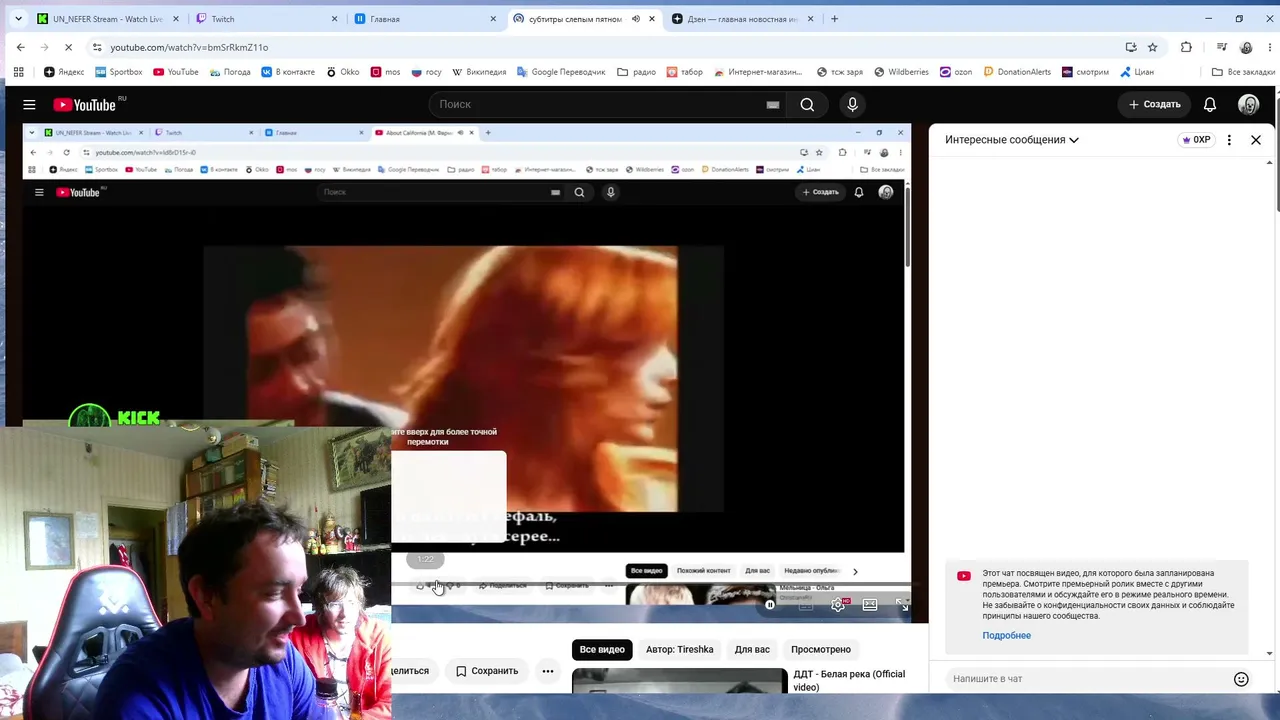Viewport: 1280px width, 720px height.
Task: Expand the радио bookmarks folder
Action: click(x=636, y=72)
